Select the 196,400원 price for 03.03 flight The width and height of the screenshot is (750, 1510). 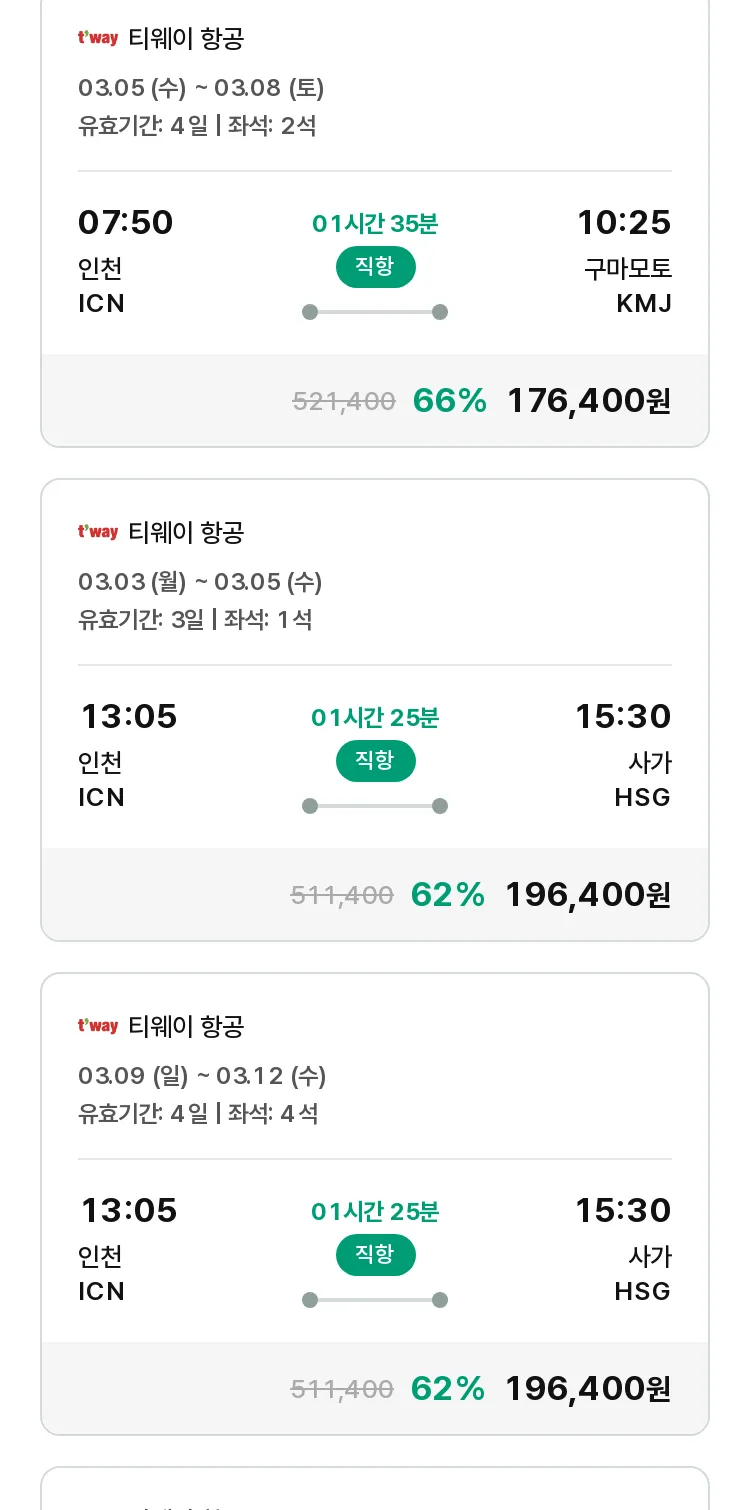[x=588, y=895]
